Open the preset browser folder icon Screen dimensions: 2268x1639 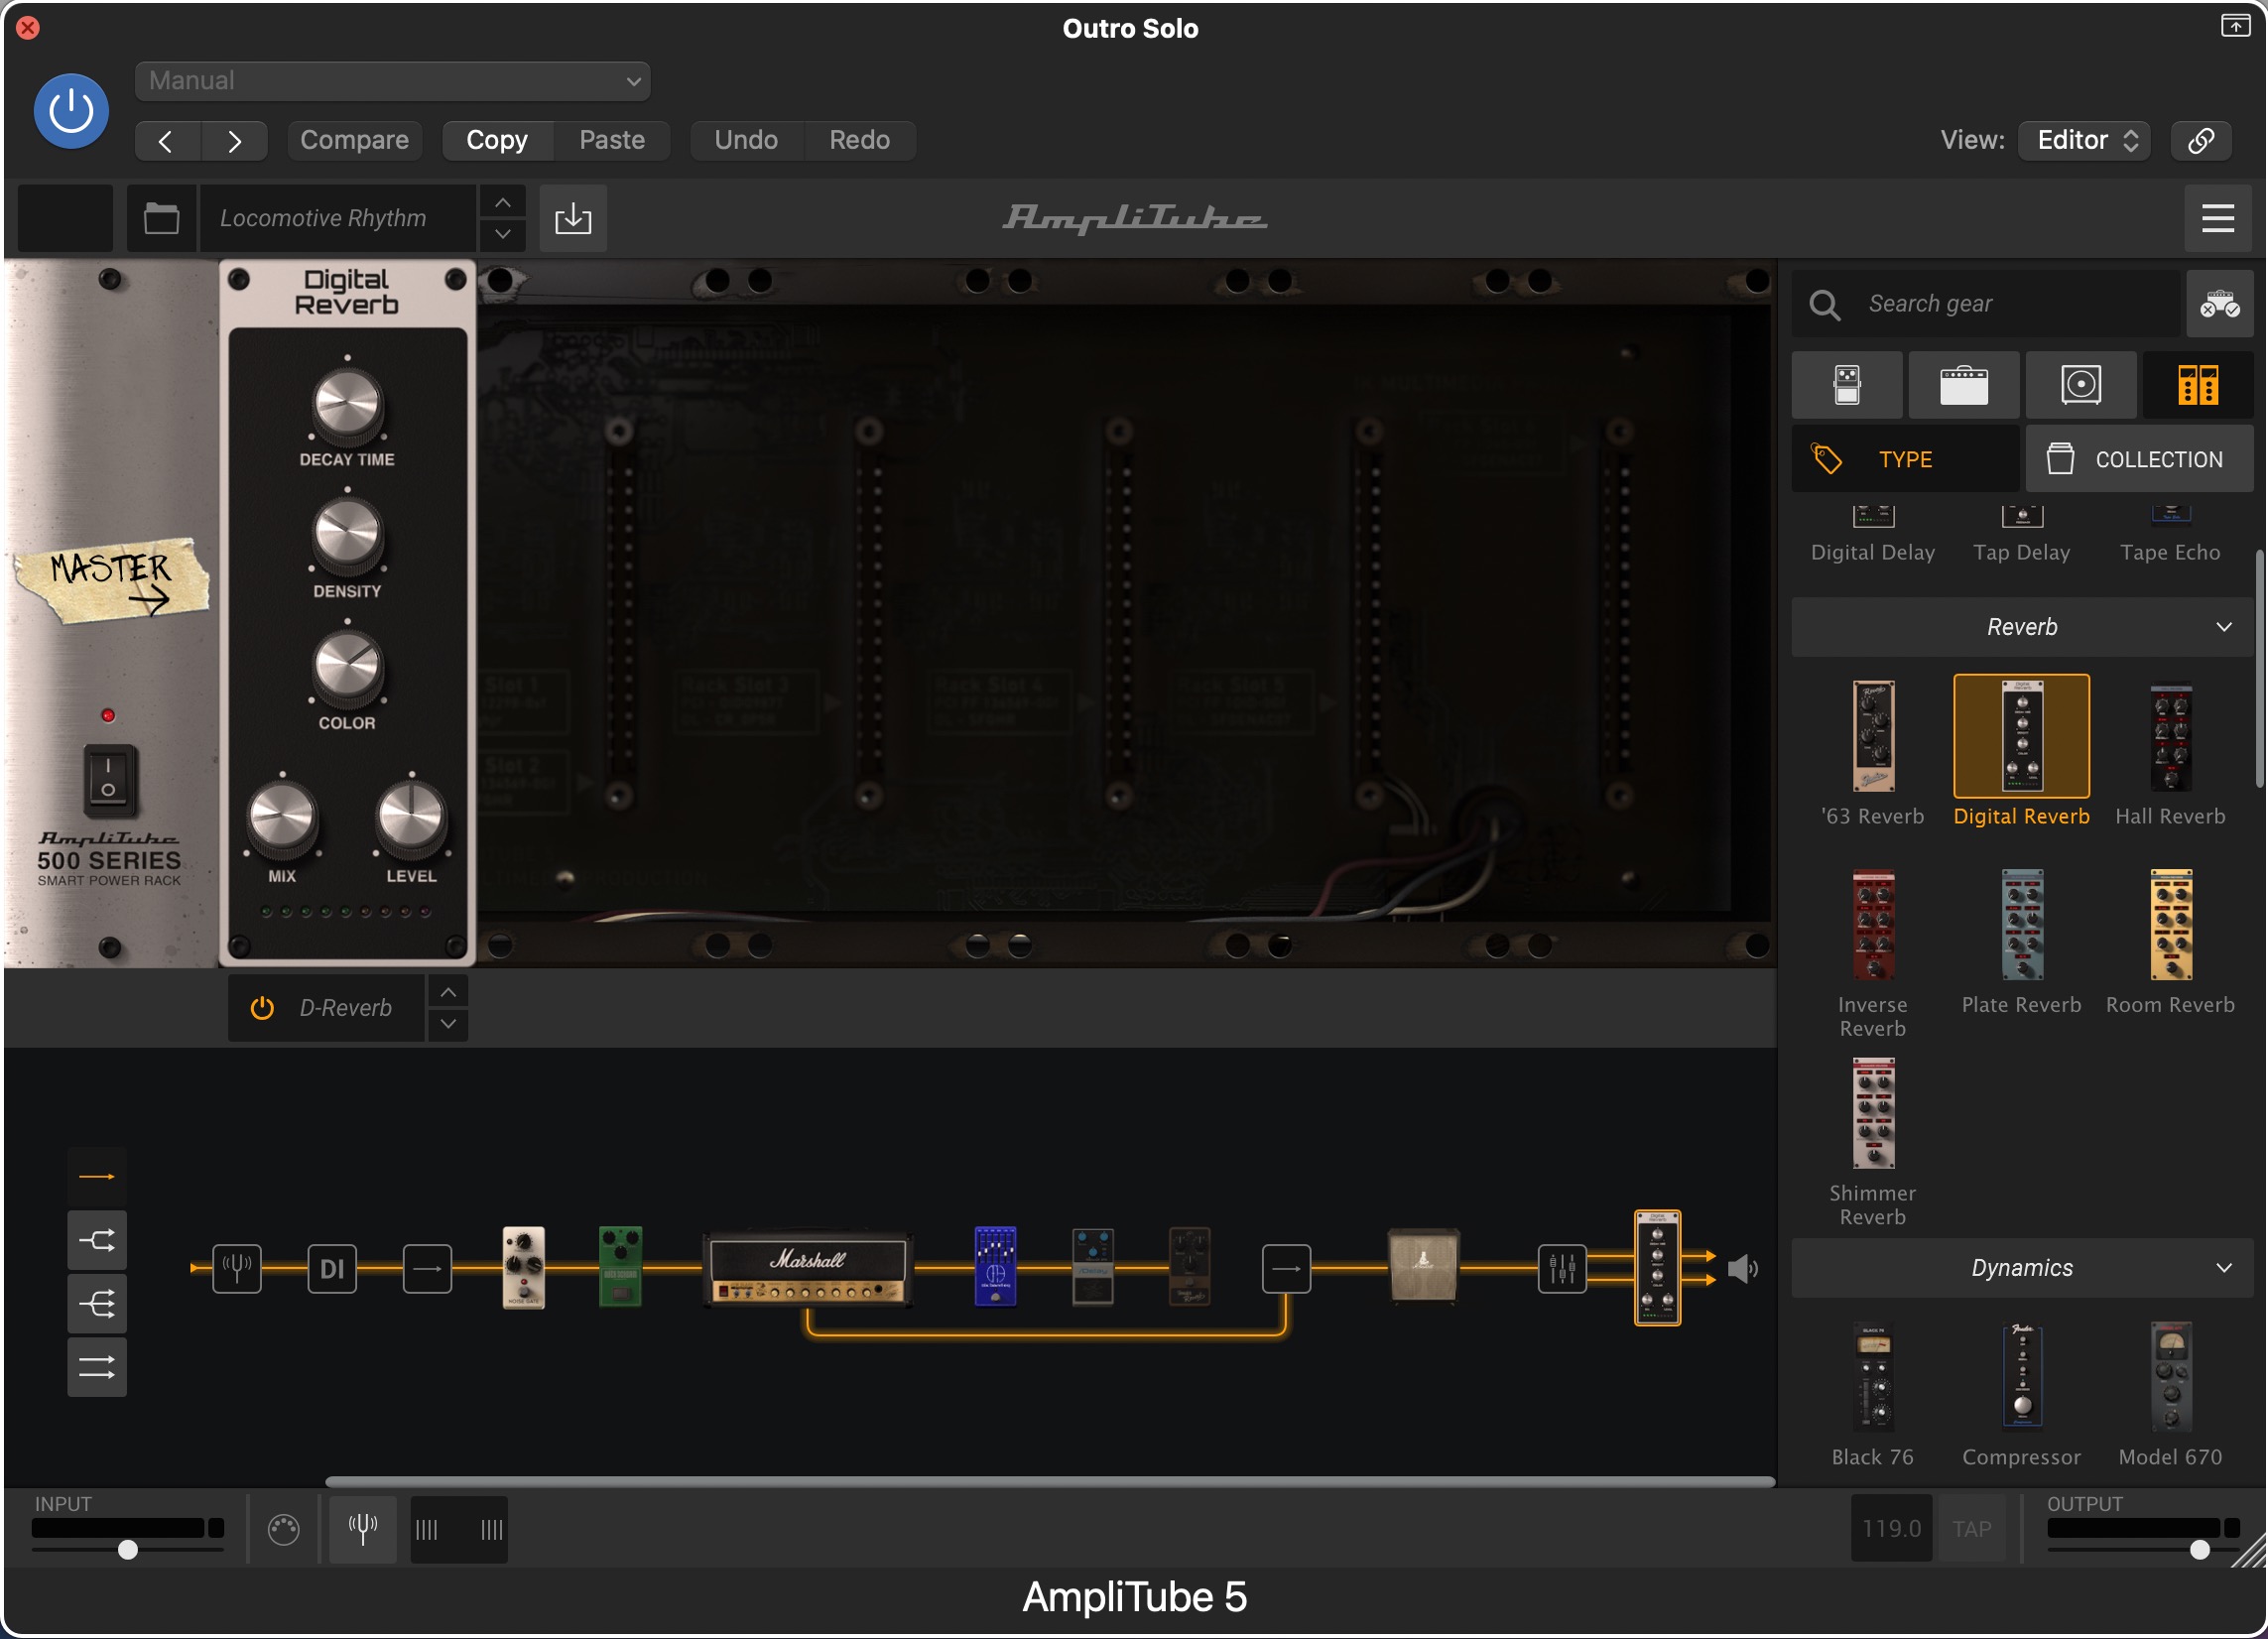pos(161,218)
